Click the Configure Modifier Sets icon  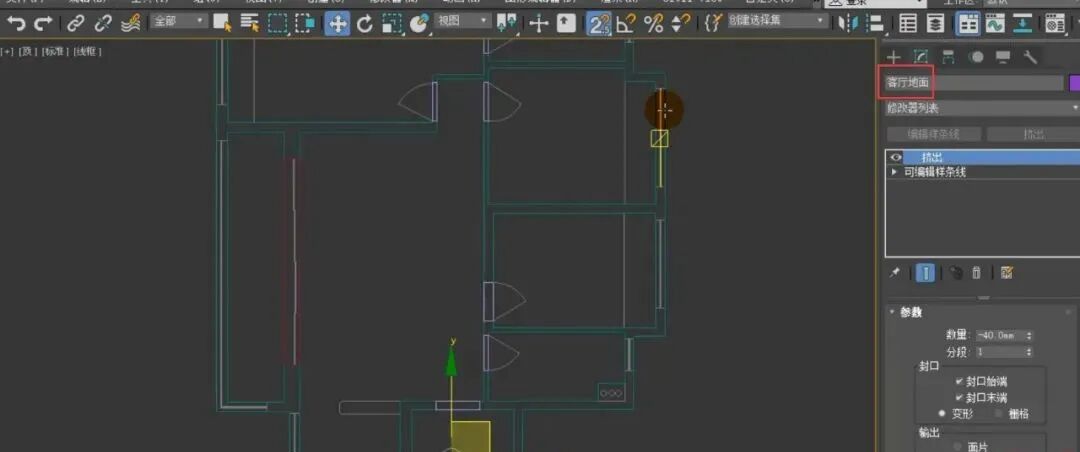click(1007, 273)
